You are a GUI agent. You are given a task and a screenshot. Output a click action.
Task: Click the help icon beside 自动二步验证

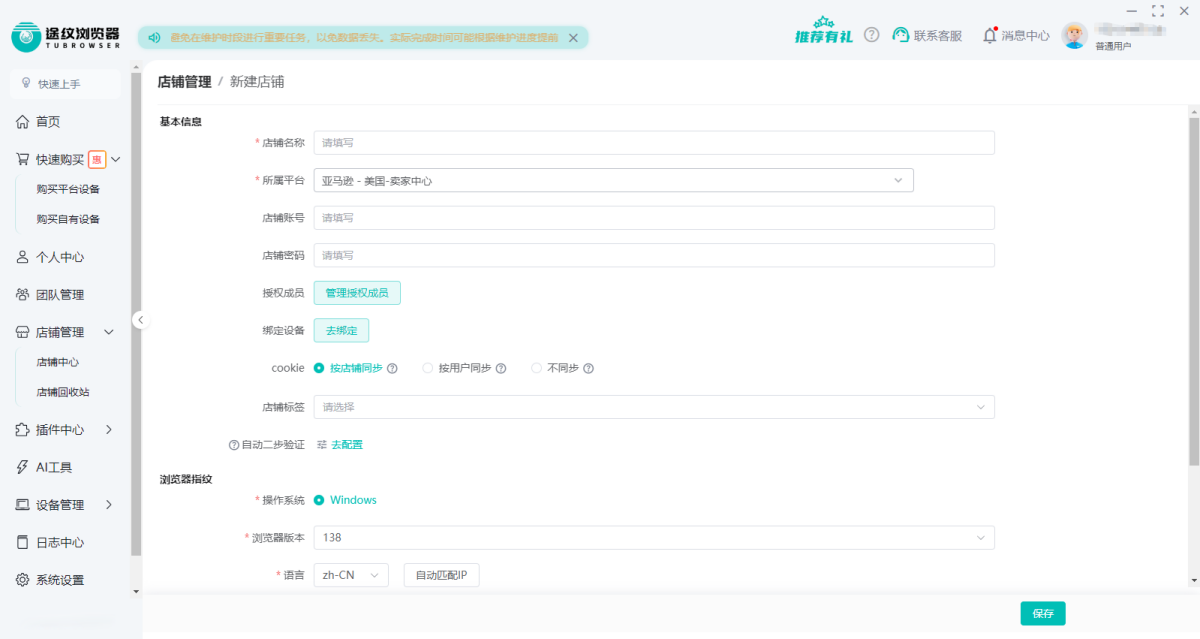click(234, 445)
